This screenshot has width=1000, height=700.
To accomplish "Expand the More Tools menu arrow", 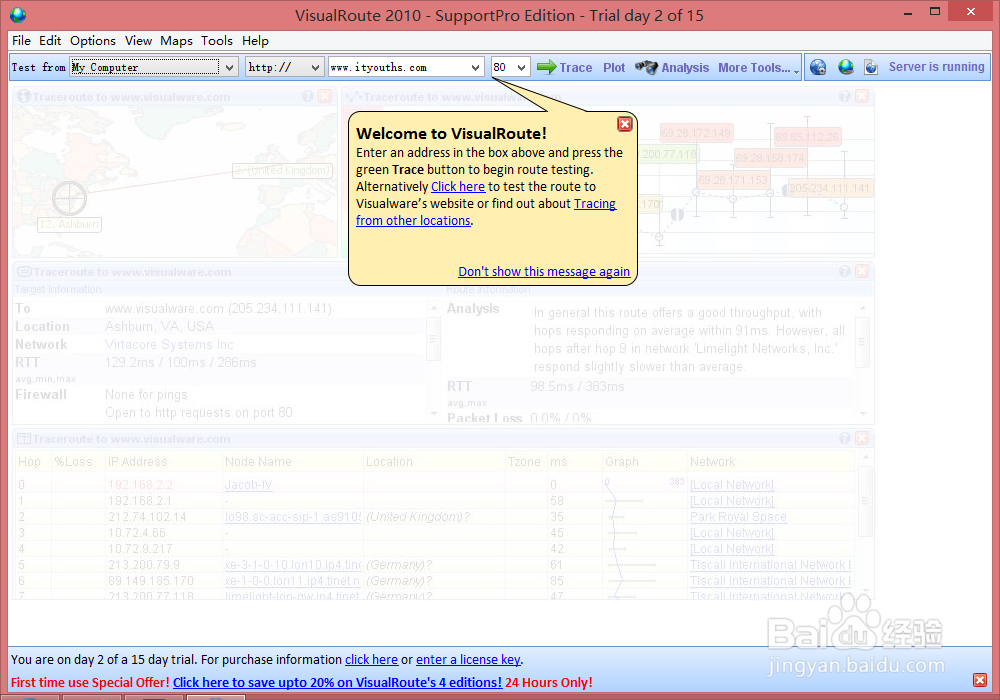I will coord(797,71).
